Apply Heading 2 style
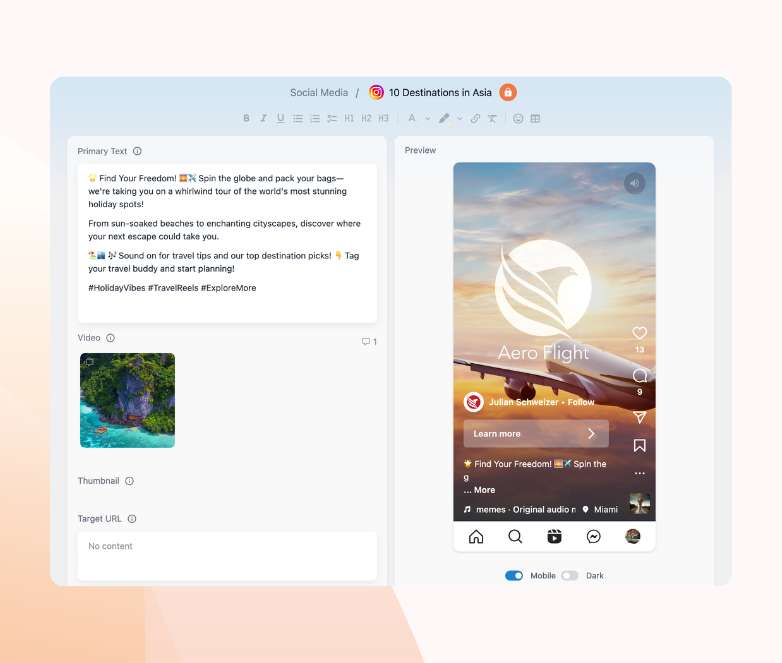This screenshot has width=782, height=663. point(367,118)
